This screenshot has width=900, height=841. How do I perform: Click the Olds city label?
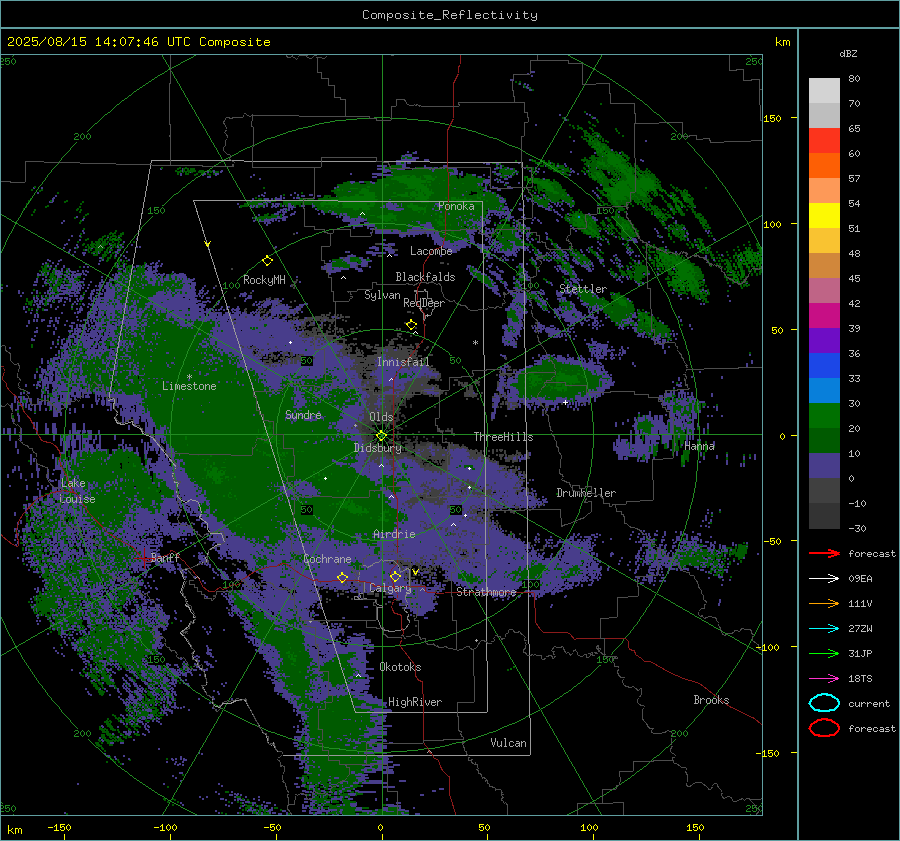tap(381, 417)
